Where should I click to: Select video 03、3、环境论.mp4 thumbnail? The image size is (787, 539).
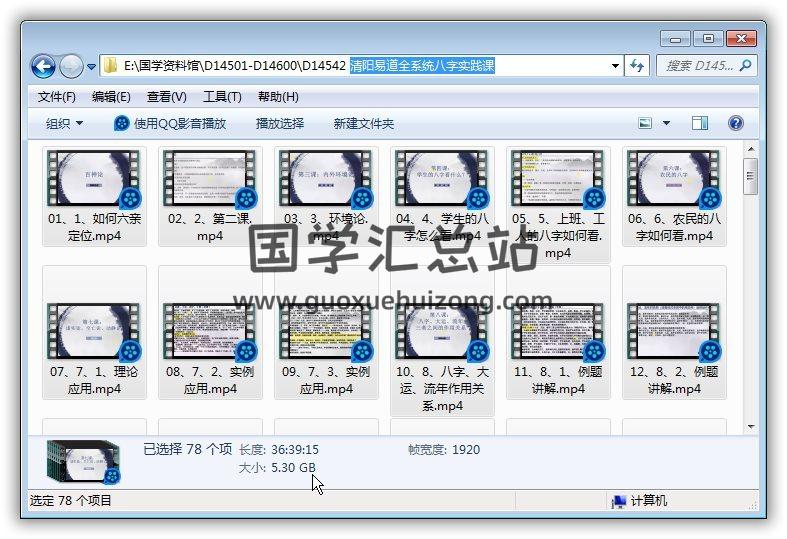pyautogui.click(x=326, y=178)
